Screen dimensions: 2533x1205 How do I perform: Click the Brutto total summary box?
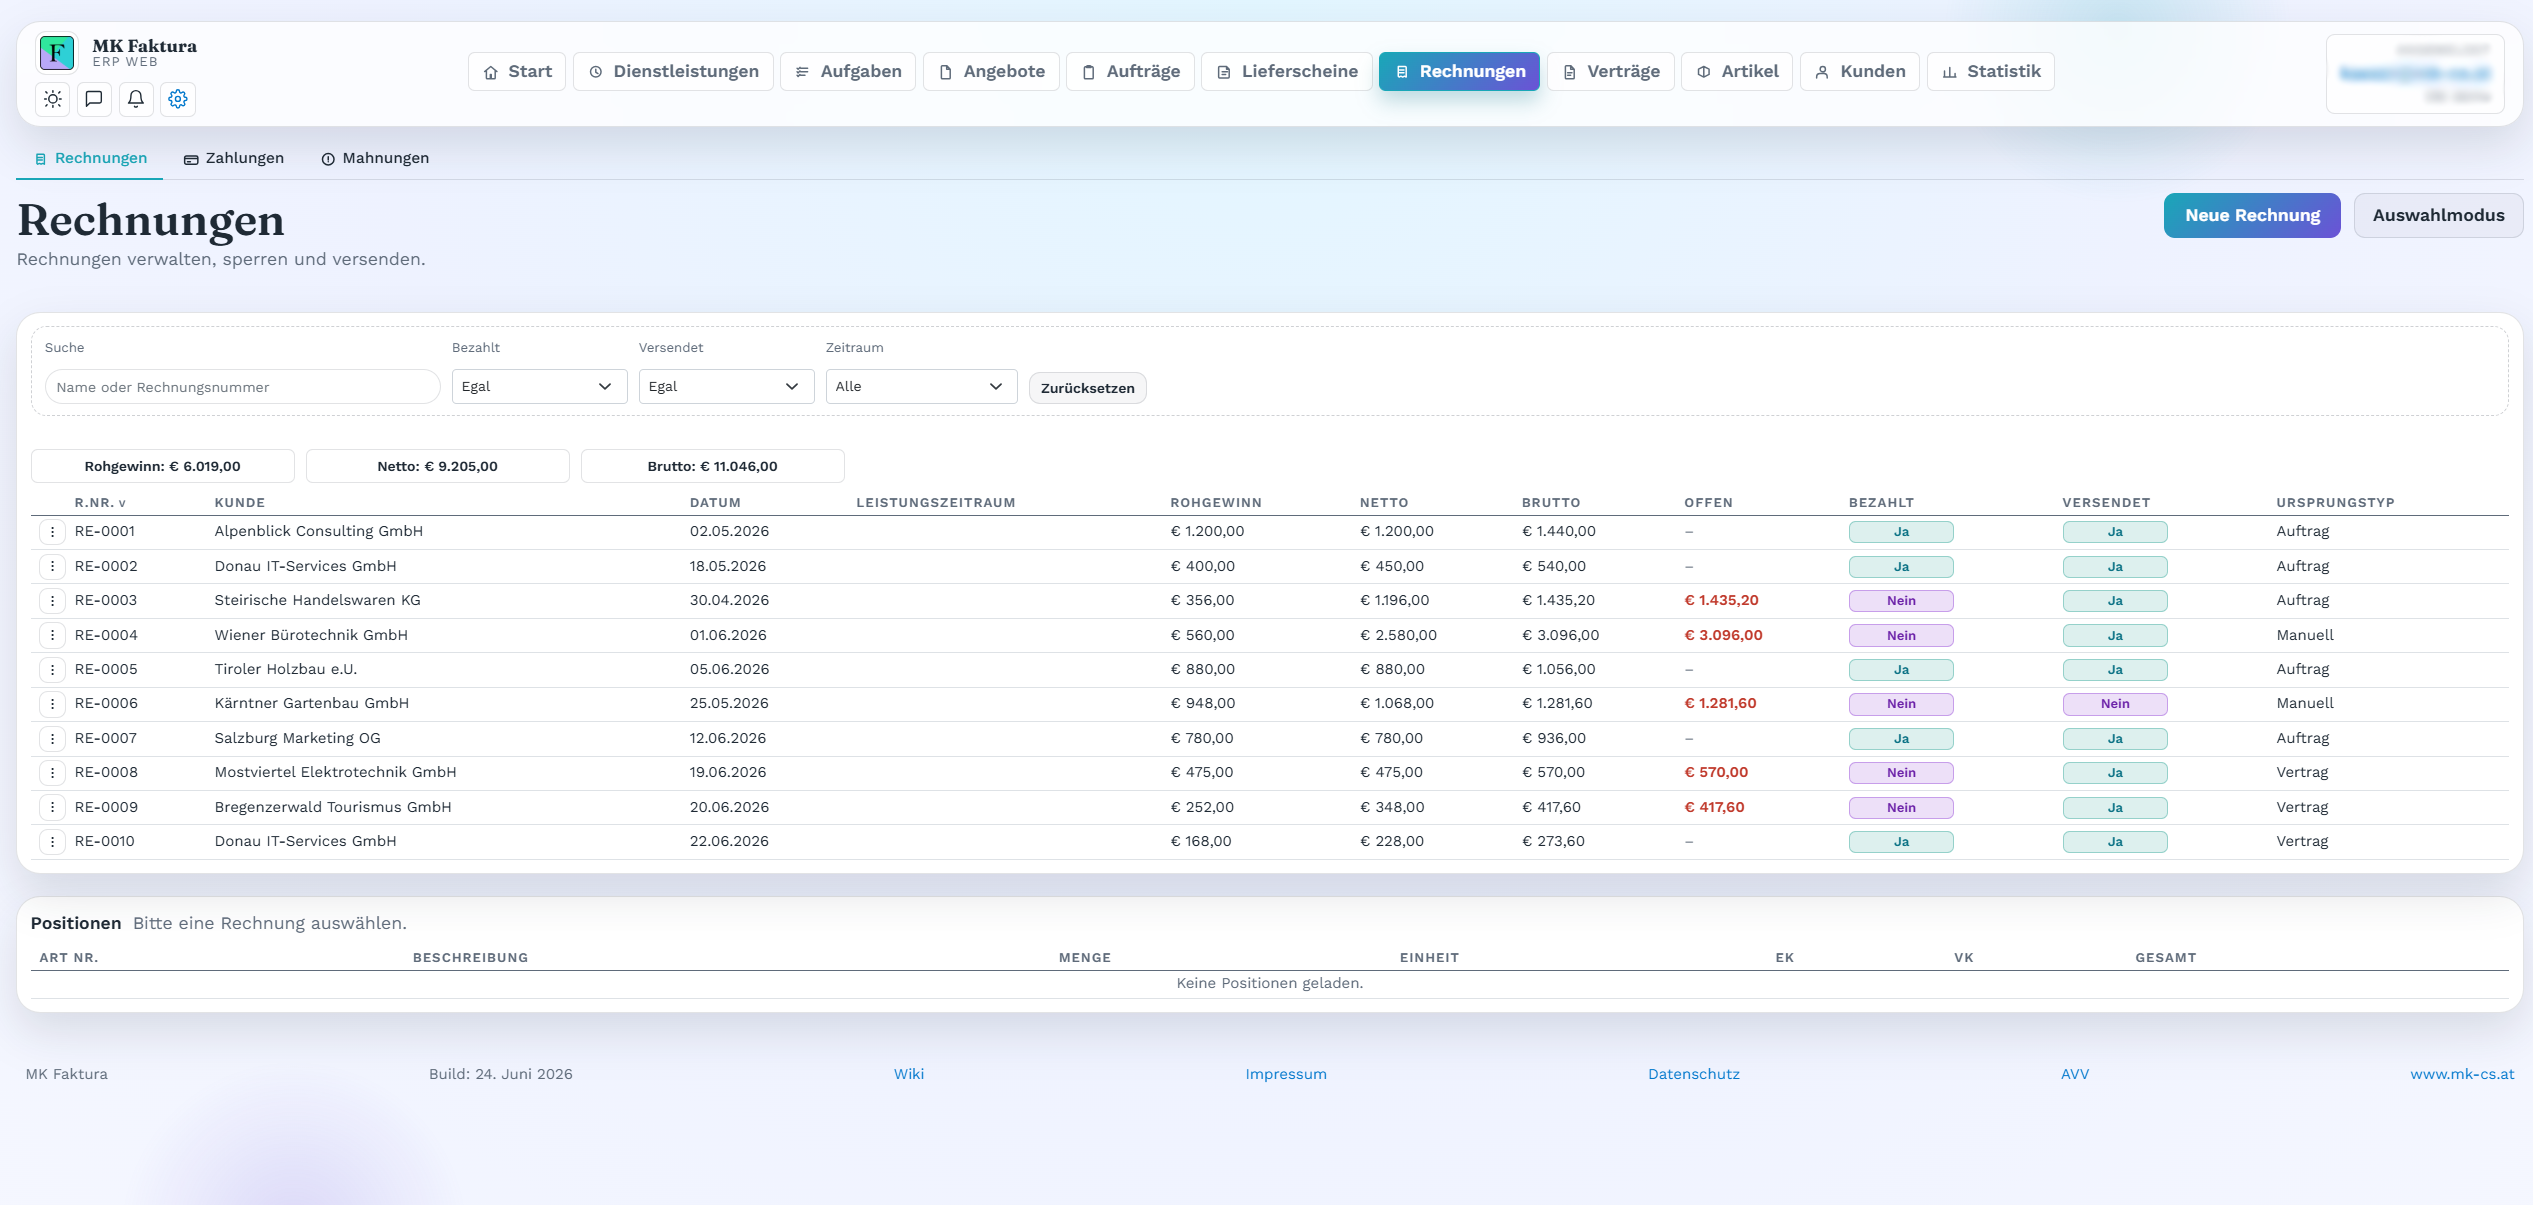click(x=713, y=466)
